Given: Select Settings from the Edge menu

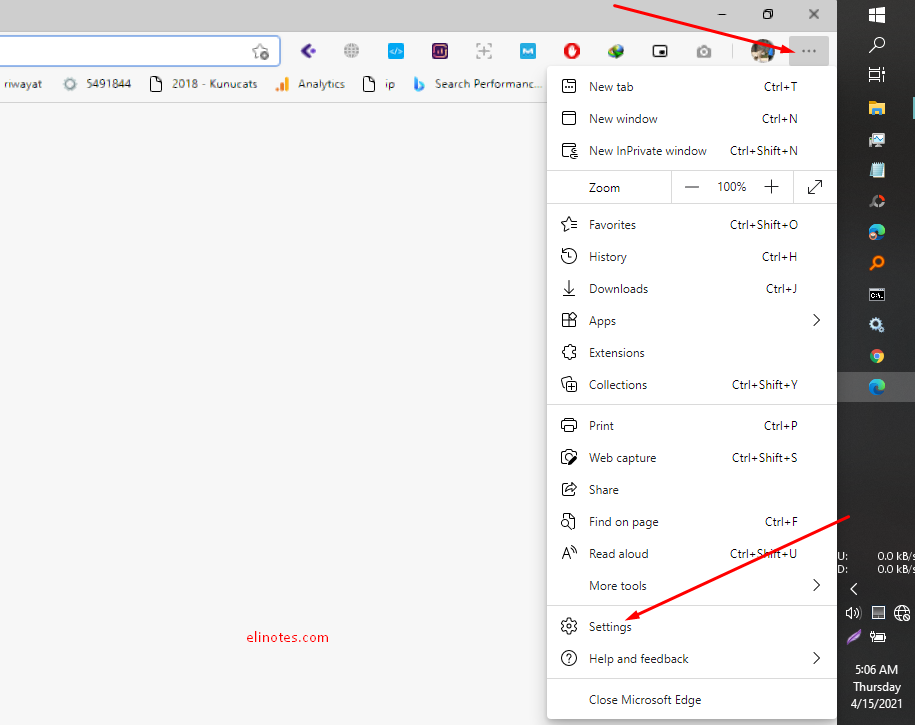Looking at the screenshot, I should [x=611, y=626].
